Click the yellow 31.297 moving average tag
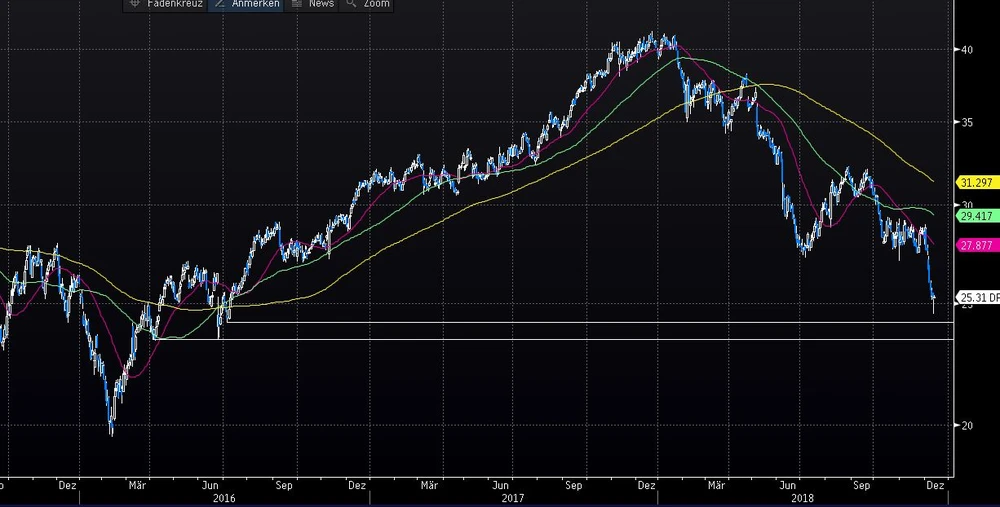Screen dimensions: 1000x507 974,183
